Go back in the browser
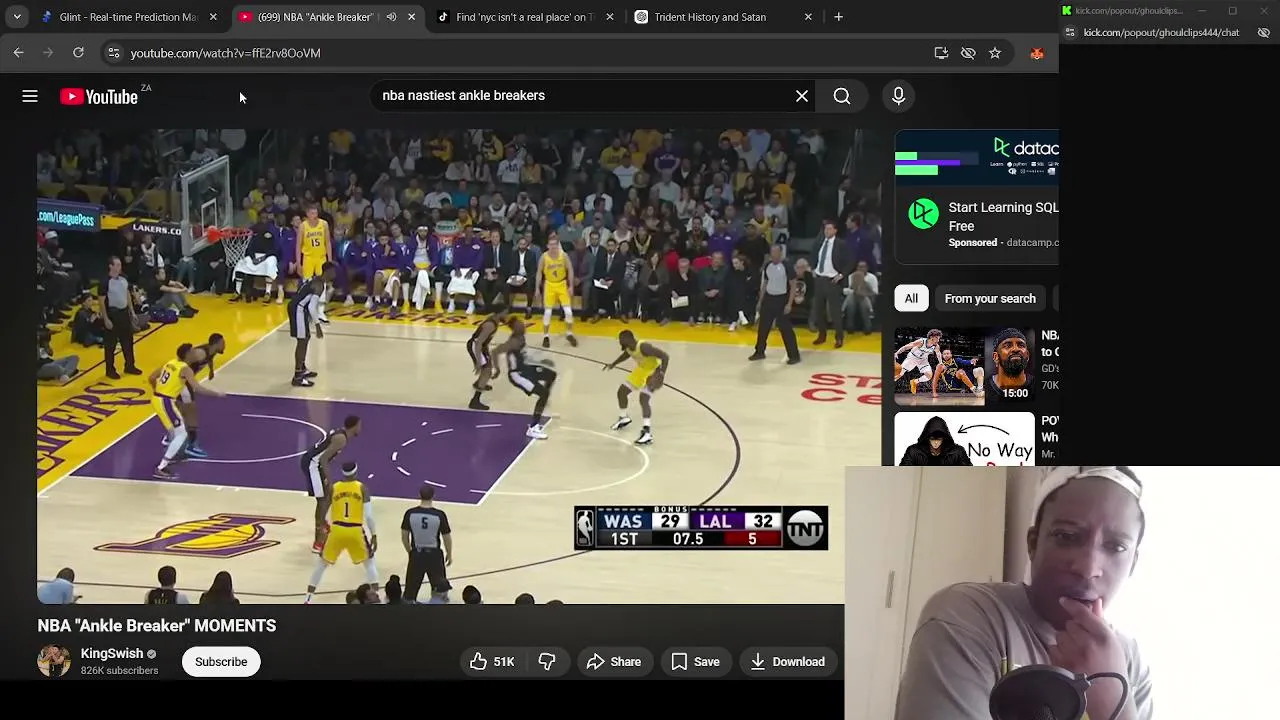1280x720 pixels. tap(18, 53)
